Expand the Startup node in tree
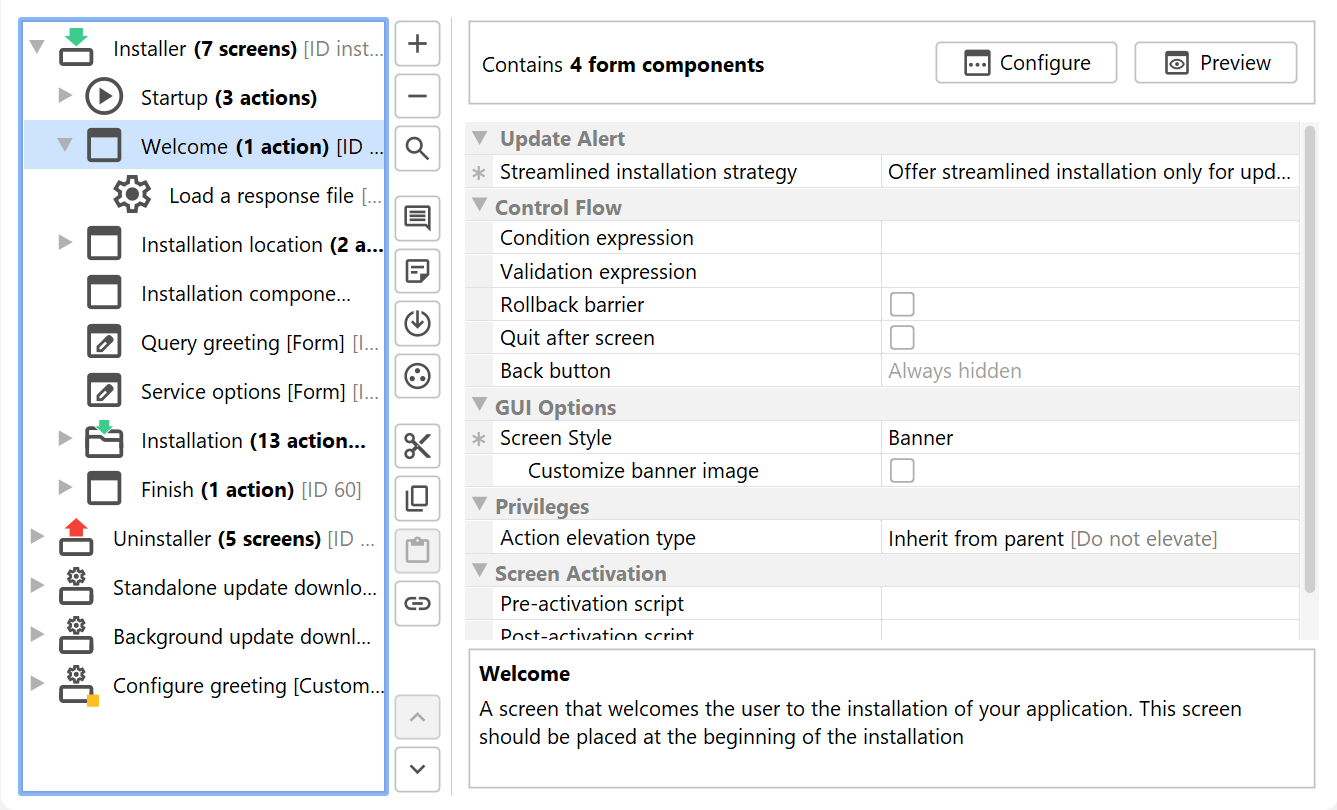 pyautogui.click(x=65, y=96)
